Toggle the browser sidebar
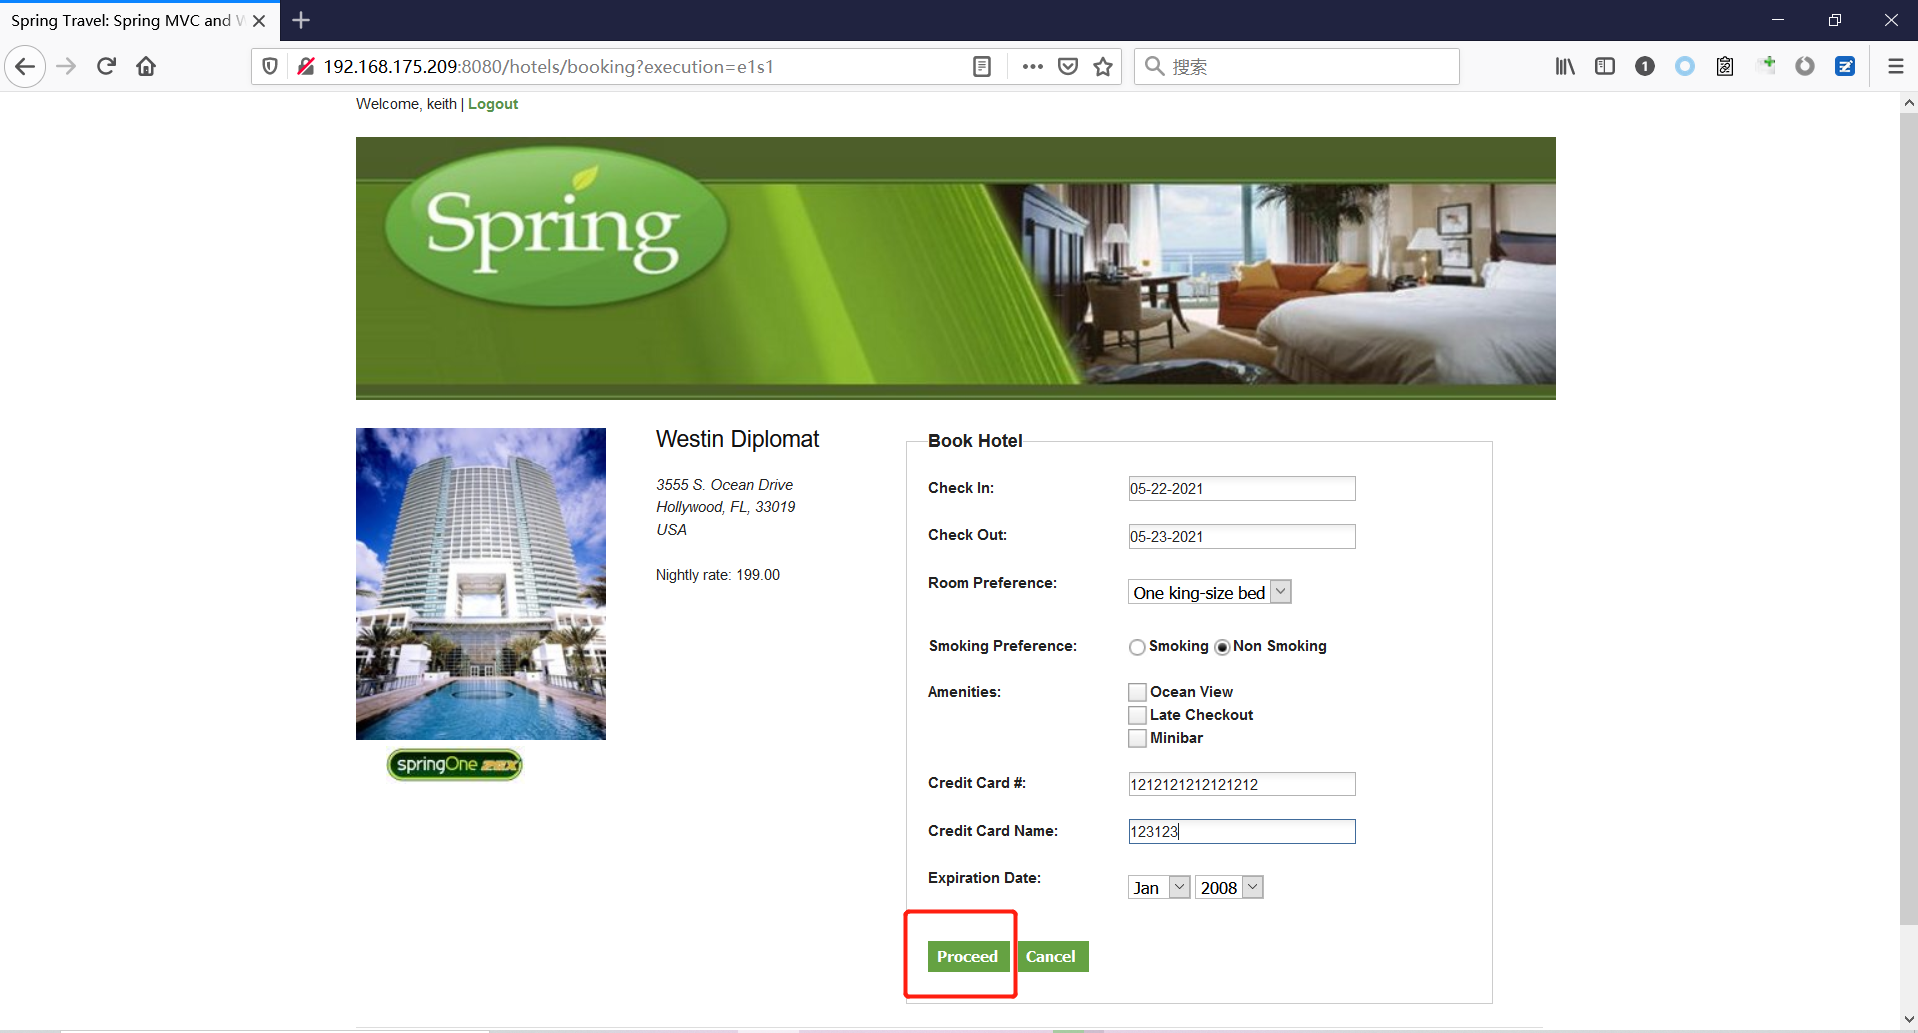1918x1033 pixels. (1605, 67)
